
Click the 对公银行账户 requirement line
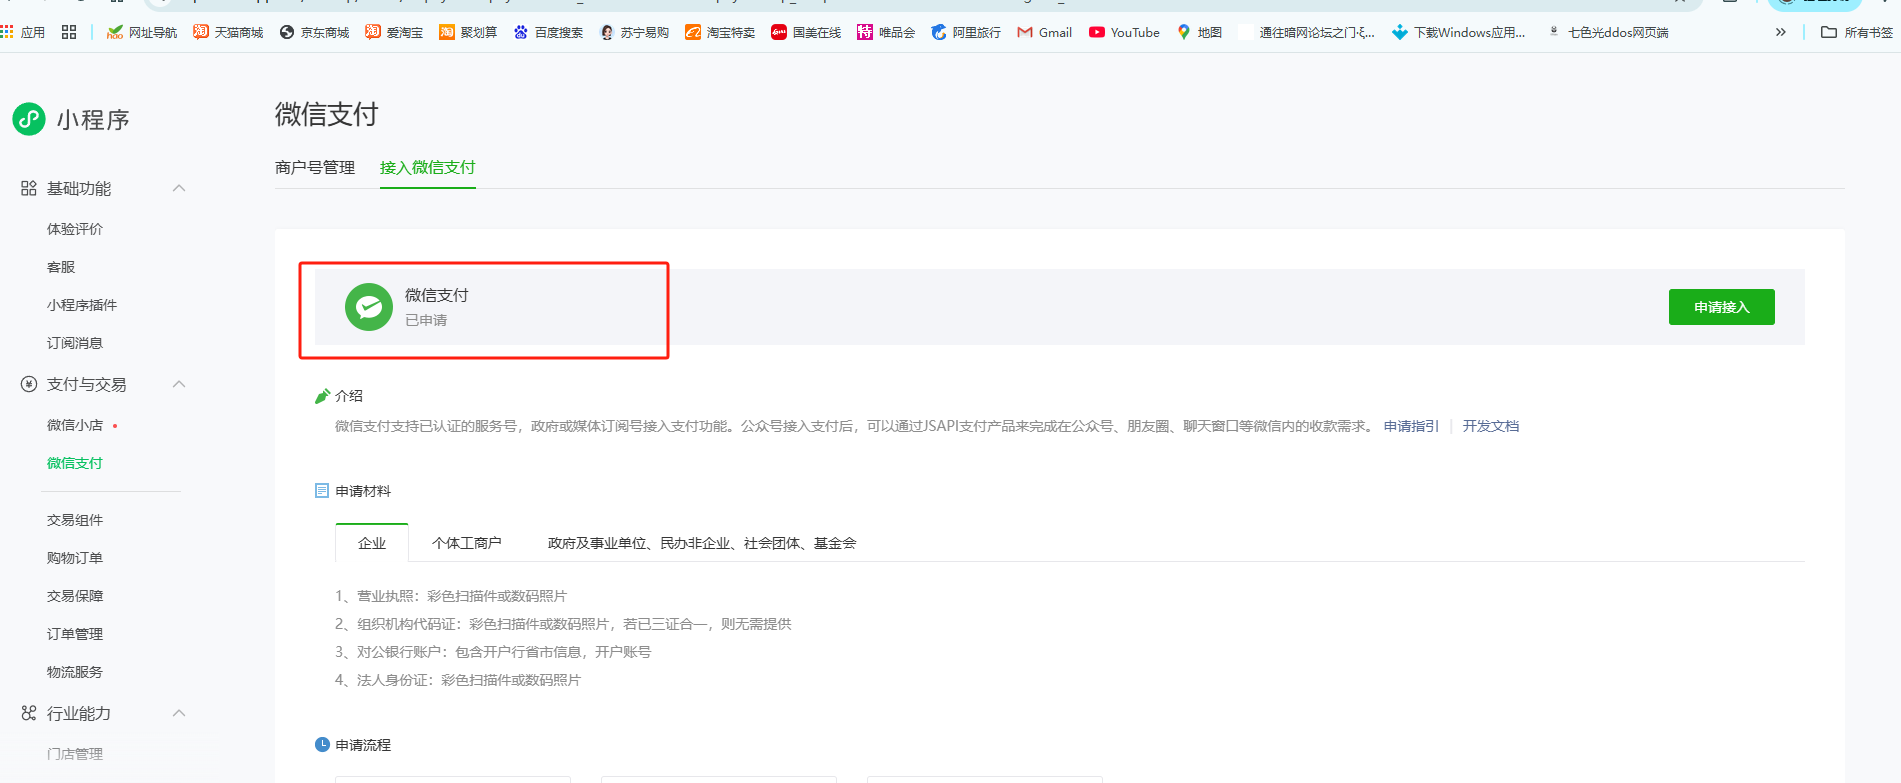click(x=493, y=652)
